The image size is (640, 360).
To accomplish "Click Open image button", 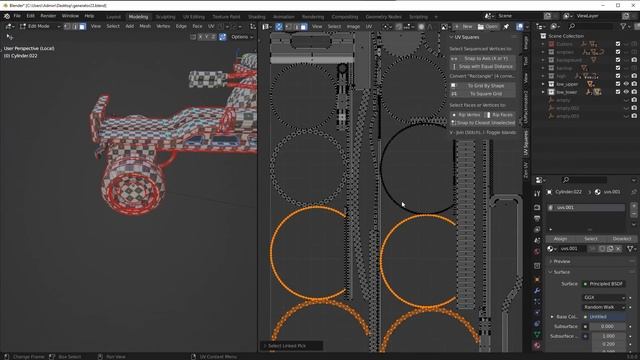I will (488, 27).
